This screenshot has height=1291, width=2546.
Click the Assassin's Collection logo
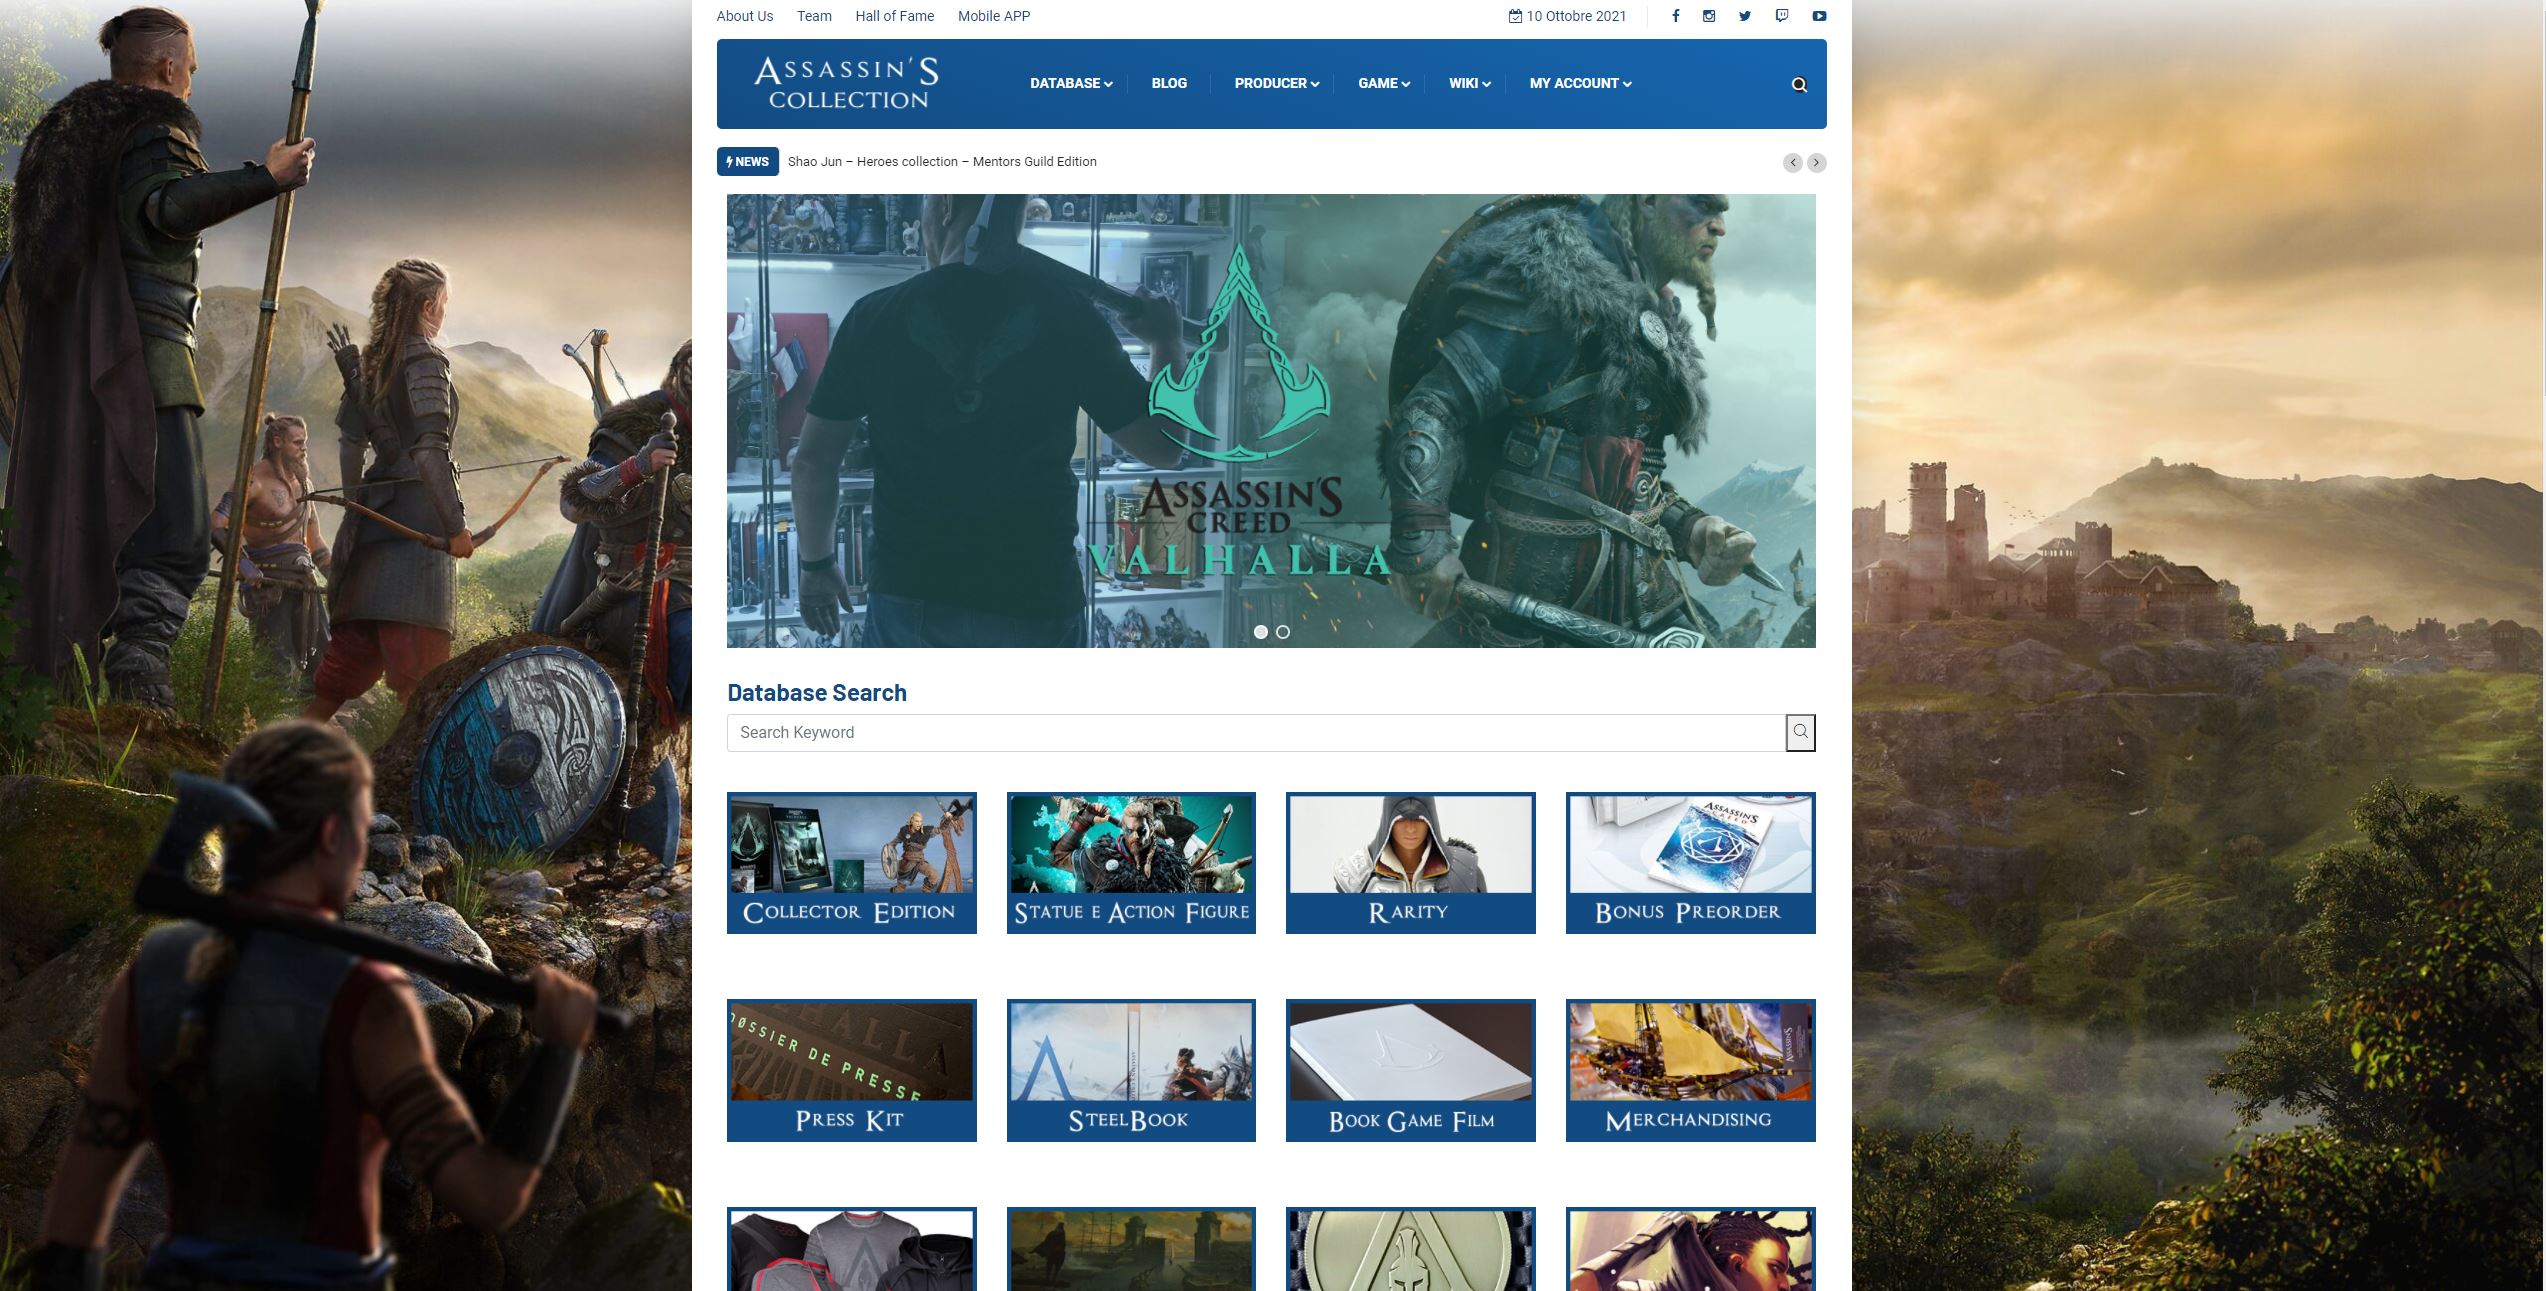[x=847, y=83]
